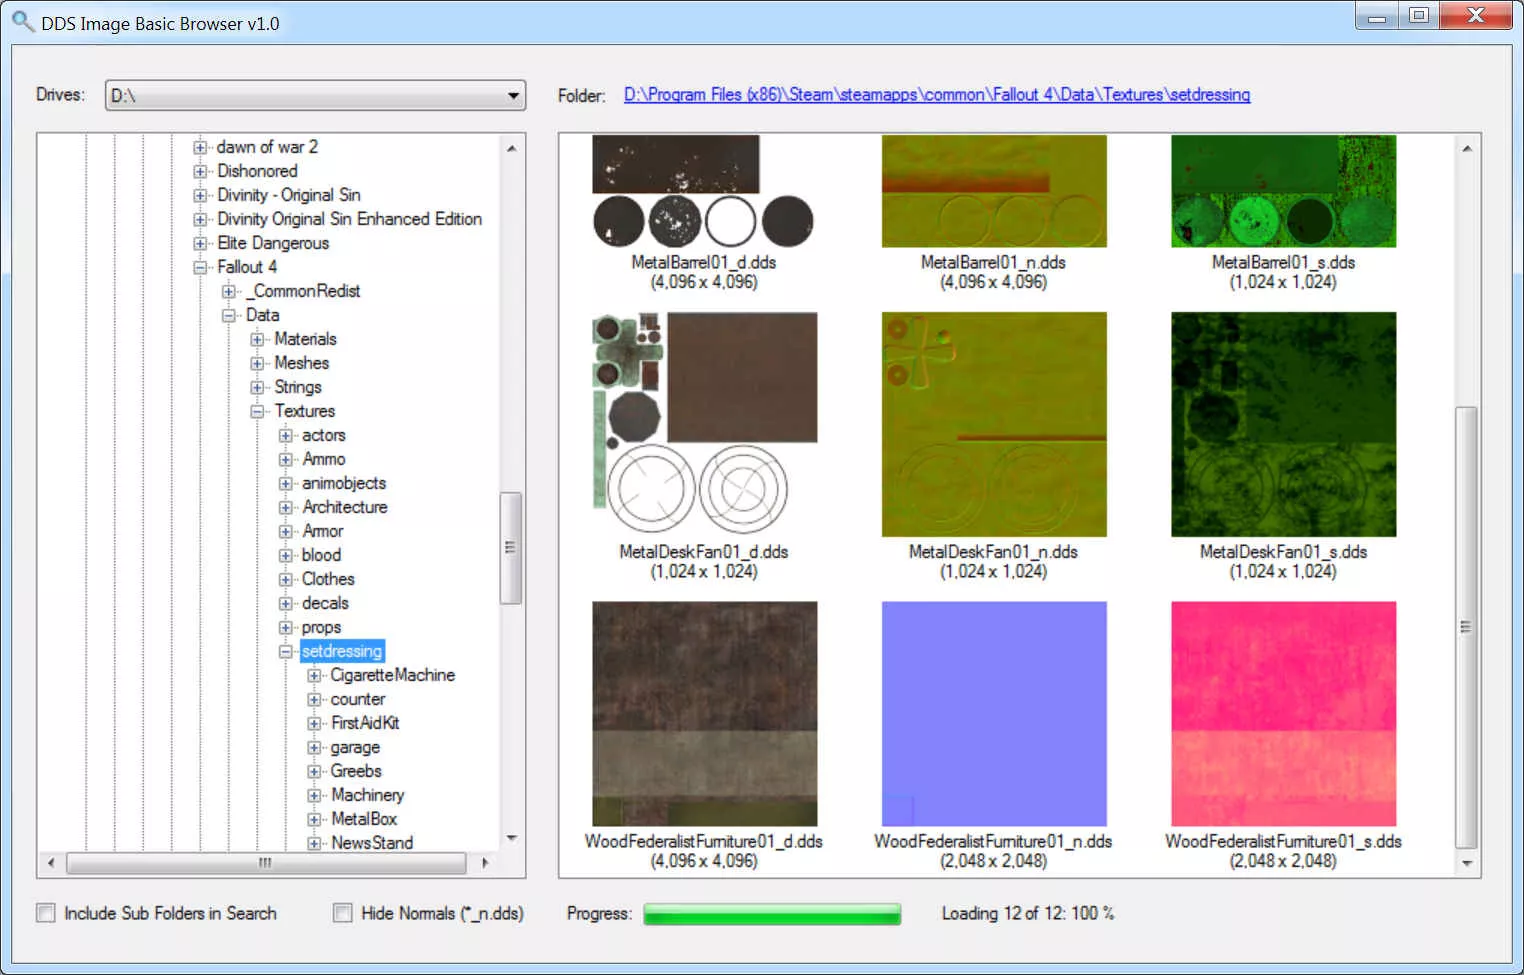Click the 'Loading 12 of 12: 100 %' status text
Viewport: 1524px width, 975px height.
(x=1028, y=913)
